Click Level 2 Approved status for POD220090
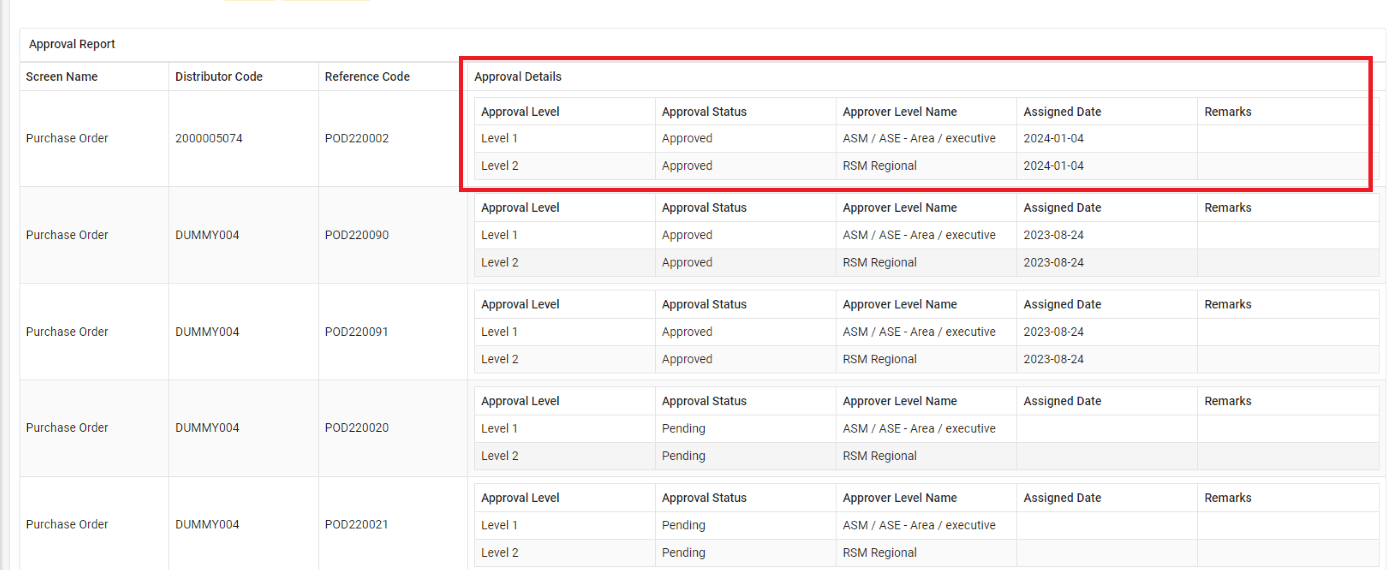 687,263
